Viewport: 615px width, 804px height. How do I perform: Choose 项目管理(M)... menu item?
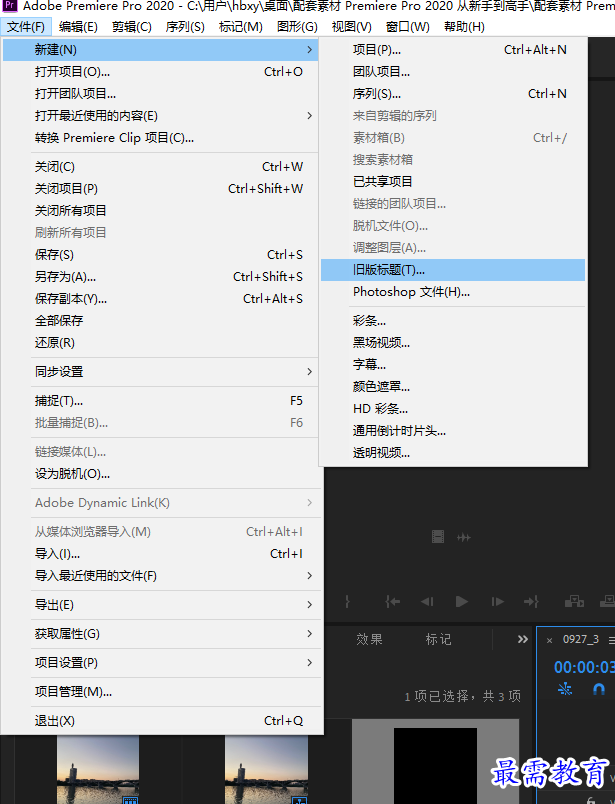click(161, 692)
